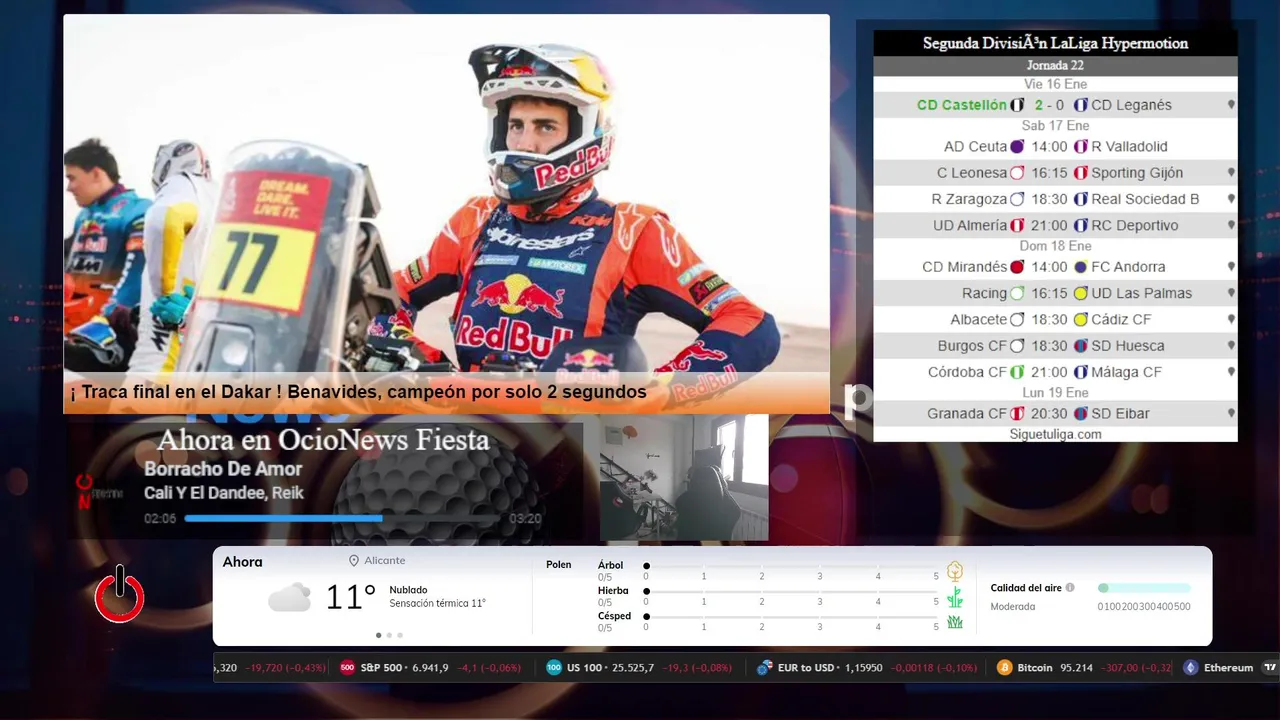
Task: Click the 11° temperature reading
Action: click(x=350, y=598)
